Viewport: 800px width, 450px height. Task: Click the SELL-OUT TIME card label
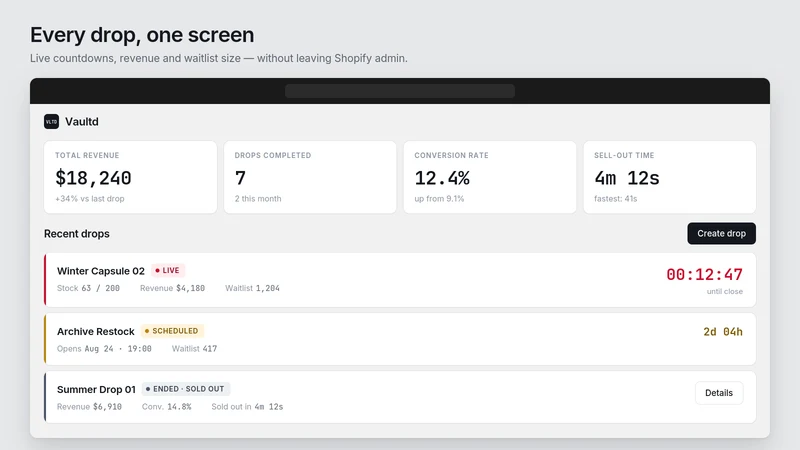tap(624, 155)
